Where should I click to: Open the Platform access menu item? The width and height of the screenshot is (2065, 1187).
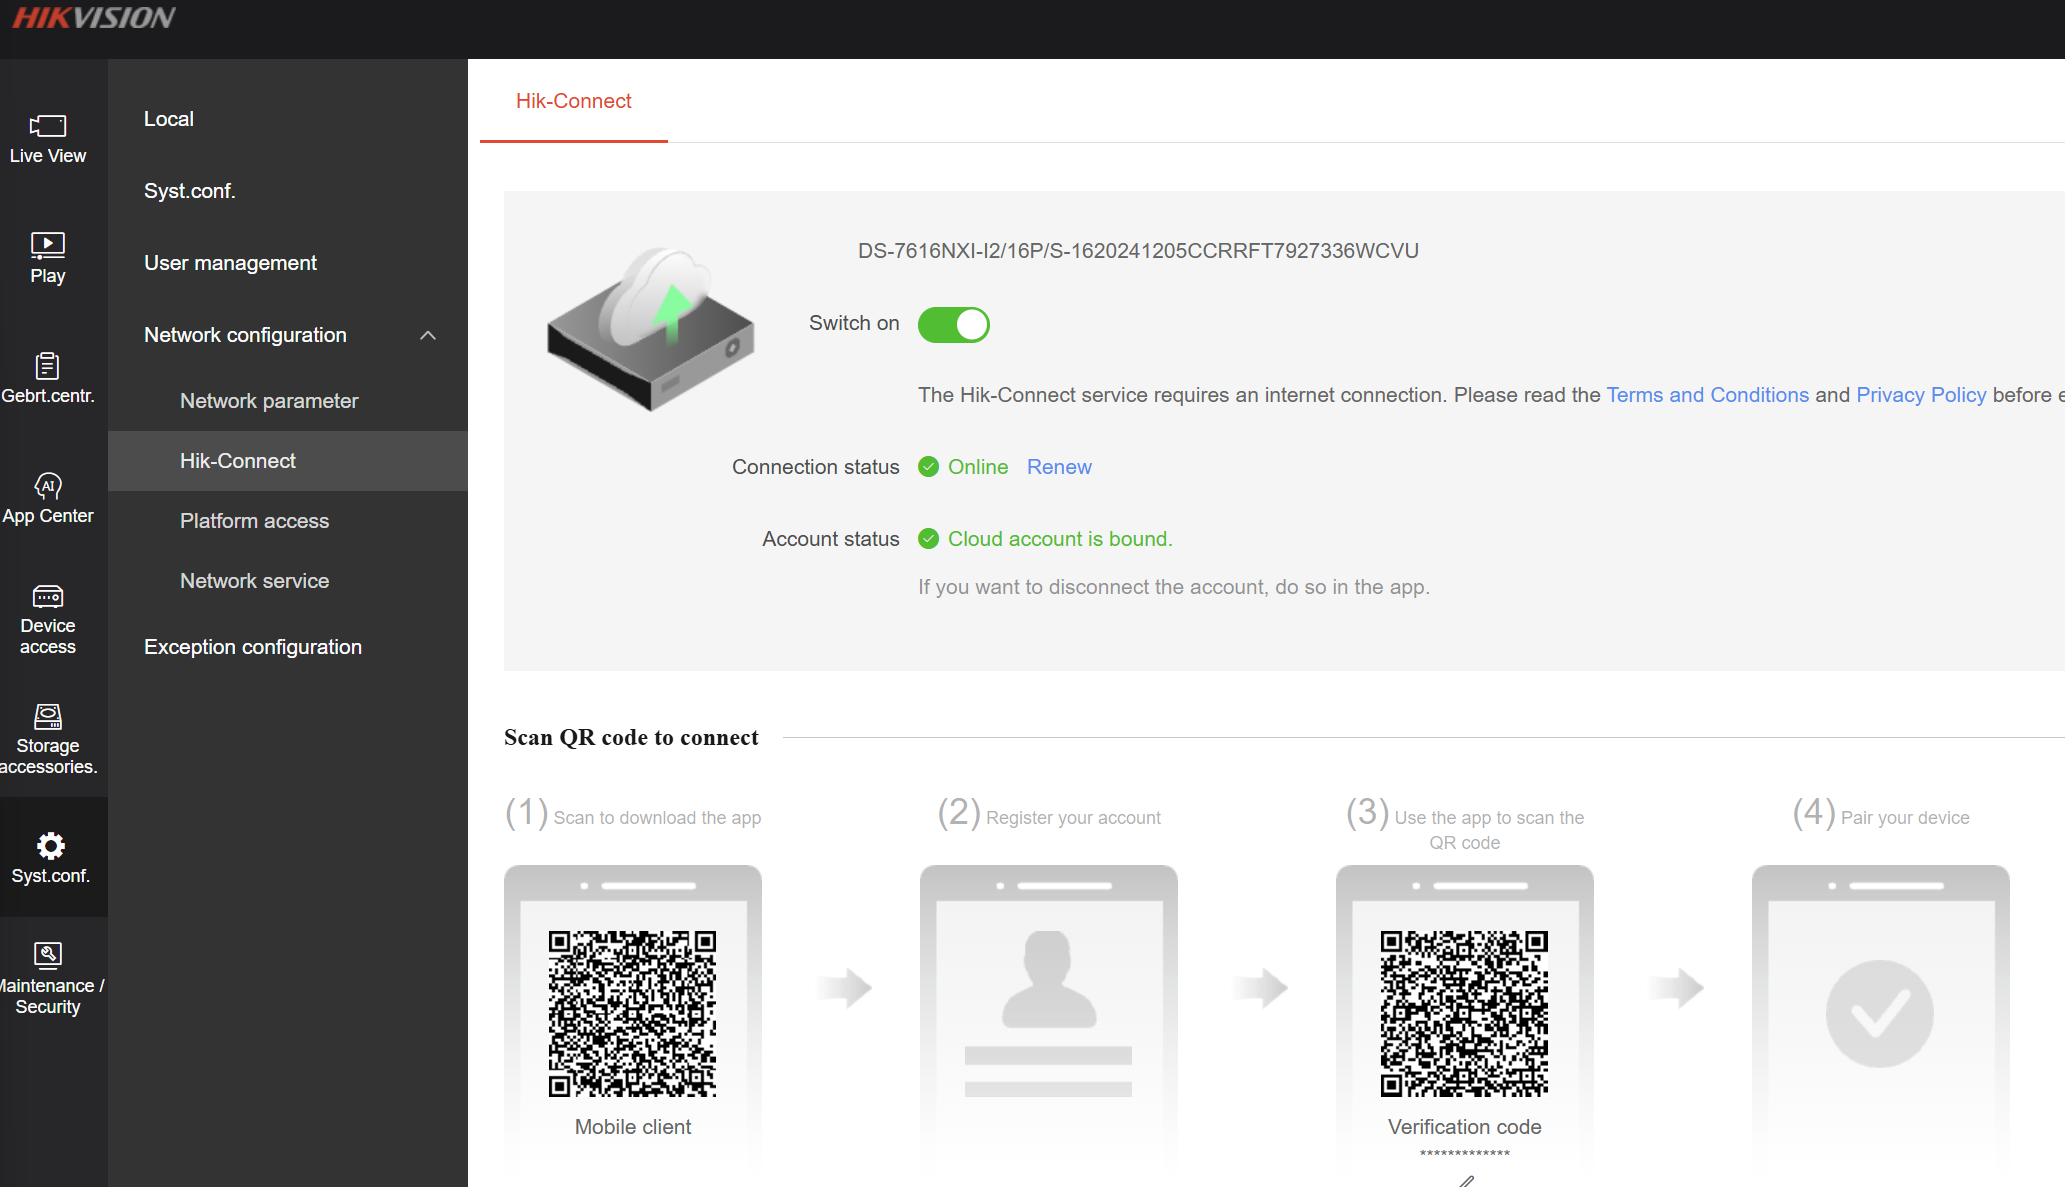[254, 521]
